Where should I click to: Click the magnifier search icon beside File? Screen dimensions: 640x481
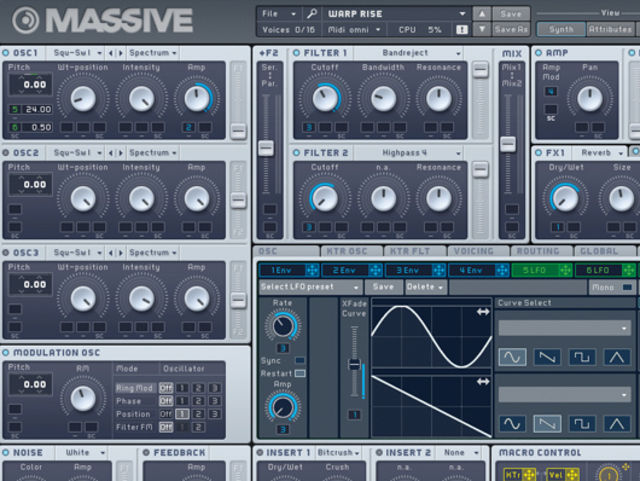point(312,14)
